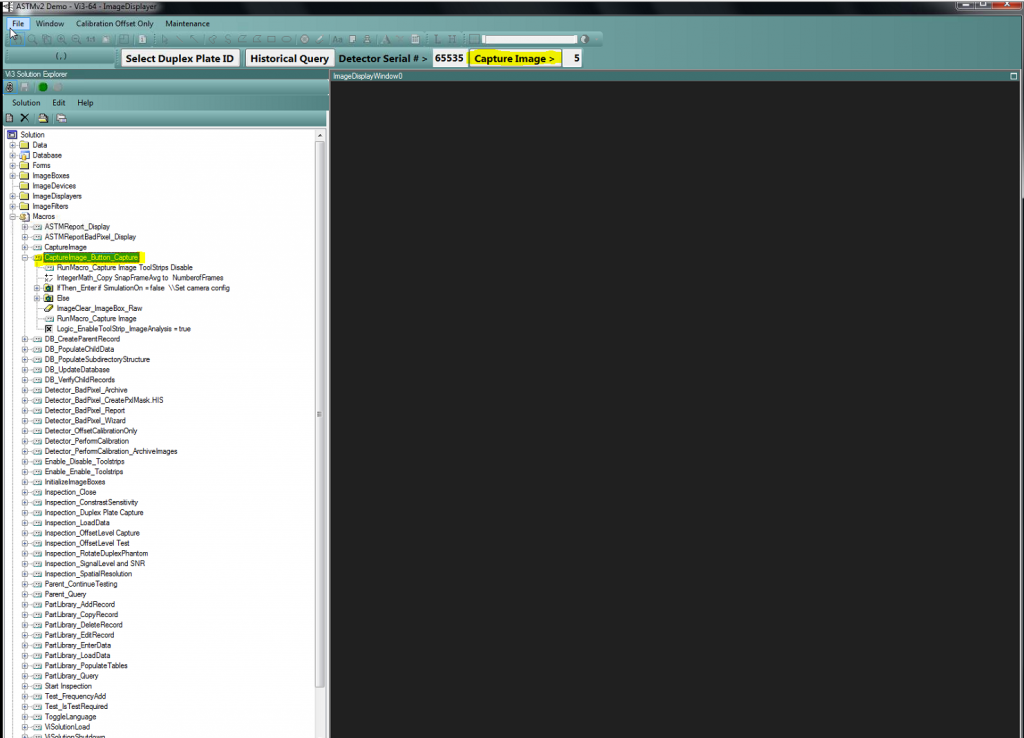
Task: Click the Logic_EnableToolStrip step's X box icon
Action: (x=48, y=329)
